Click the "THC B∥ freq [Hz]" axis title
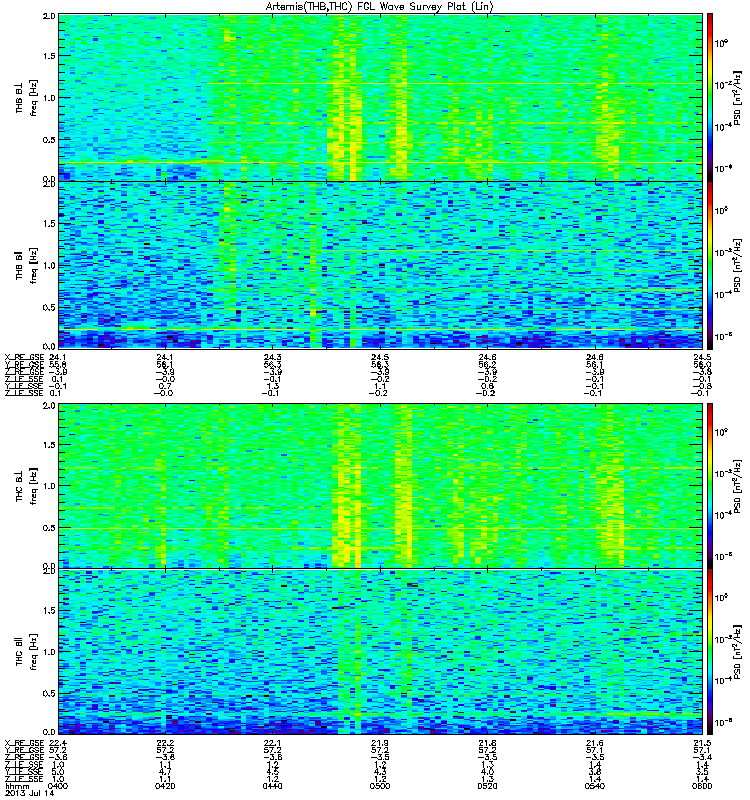This screenshot has height=800, width=750. (x=26, y=652)
